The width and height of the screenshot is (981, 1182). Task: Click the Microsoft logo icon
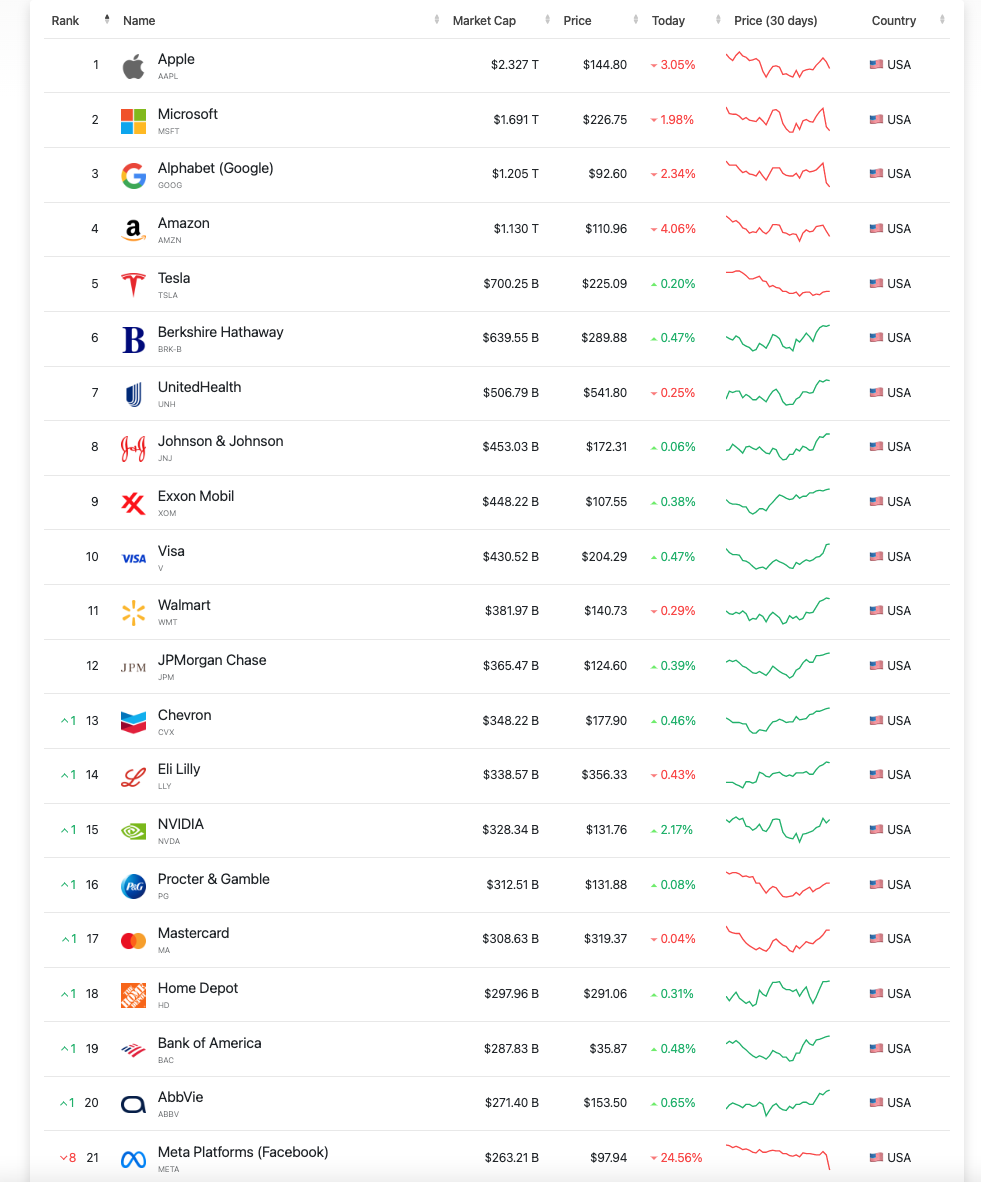(133, 121)
